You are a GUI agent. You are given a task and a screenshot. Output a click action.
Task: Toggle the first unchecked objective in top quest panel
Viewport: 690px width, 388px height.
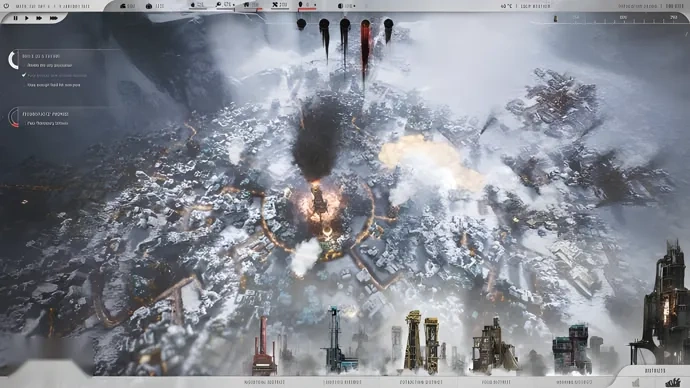coord(49,65)
